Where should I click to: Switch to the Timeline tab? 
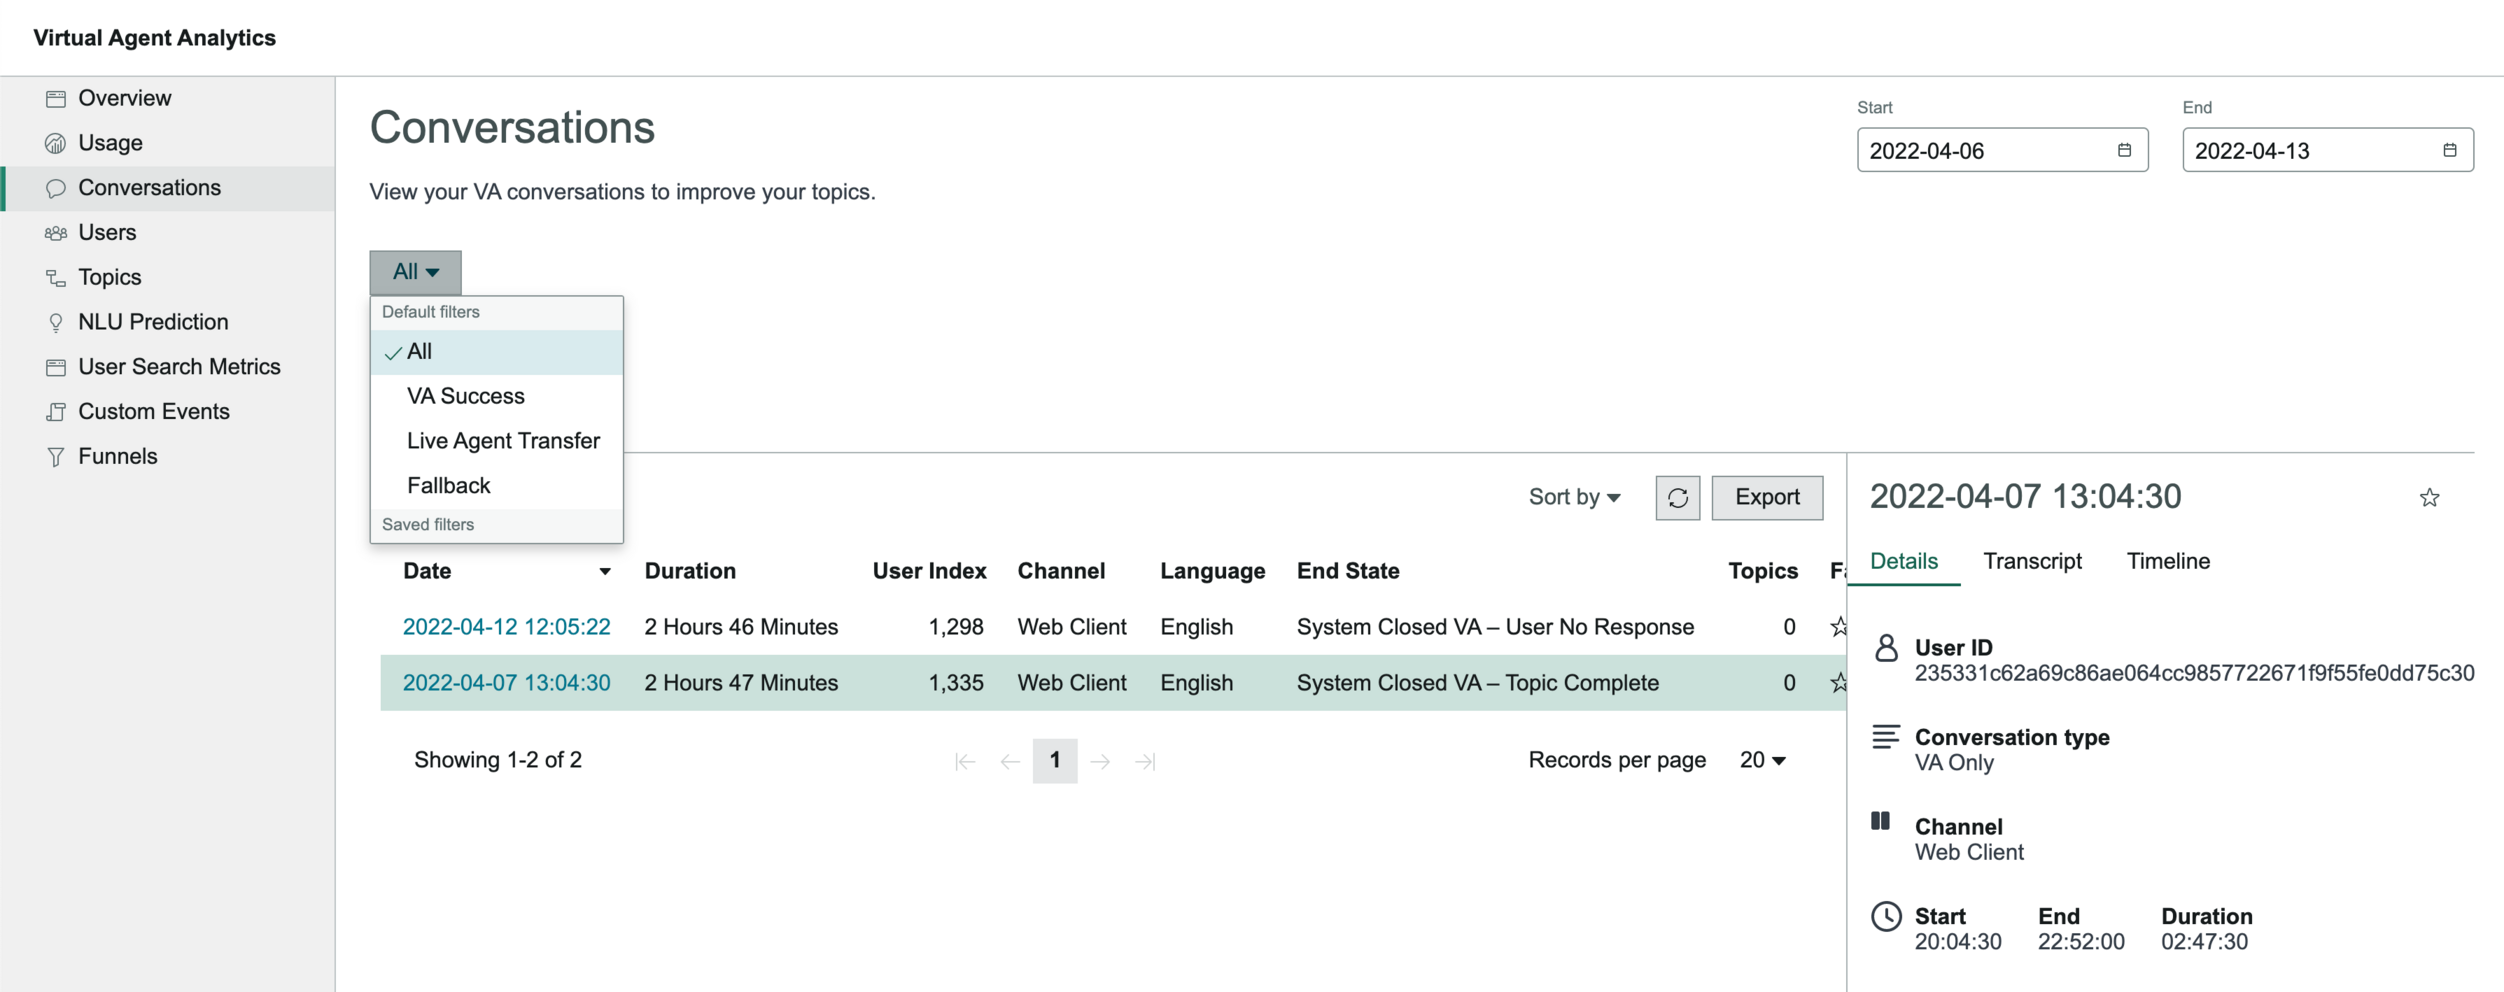click(2168, 562)
